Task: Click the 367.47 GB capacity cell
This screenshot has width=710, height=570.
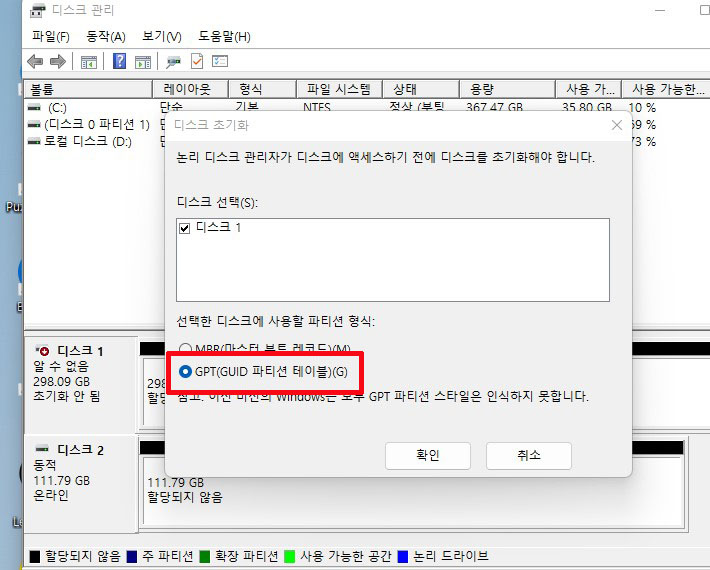Action: pos(494,108)
